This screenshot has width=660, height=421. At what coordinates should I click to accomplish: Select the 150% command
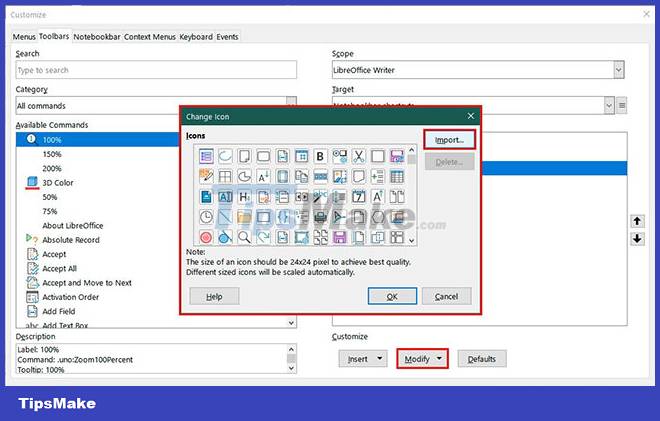[x=52, y=154]
